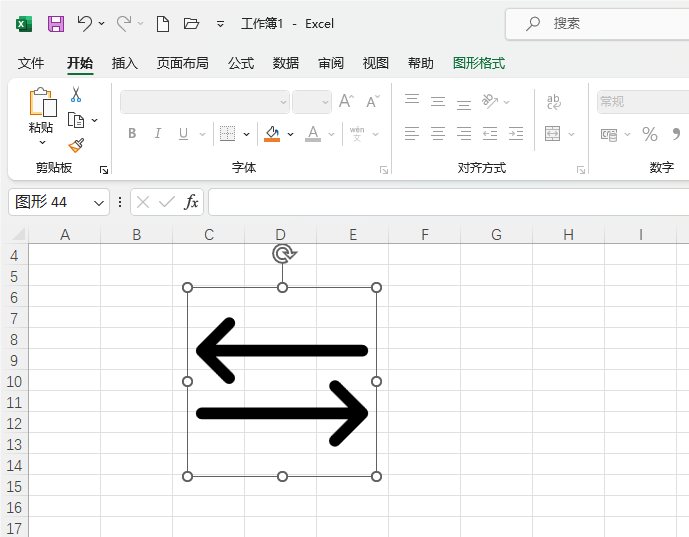The height and width of the screenshot is (537, 689).
Task: Click the Comma Style icon
Action: coord(676,134)
